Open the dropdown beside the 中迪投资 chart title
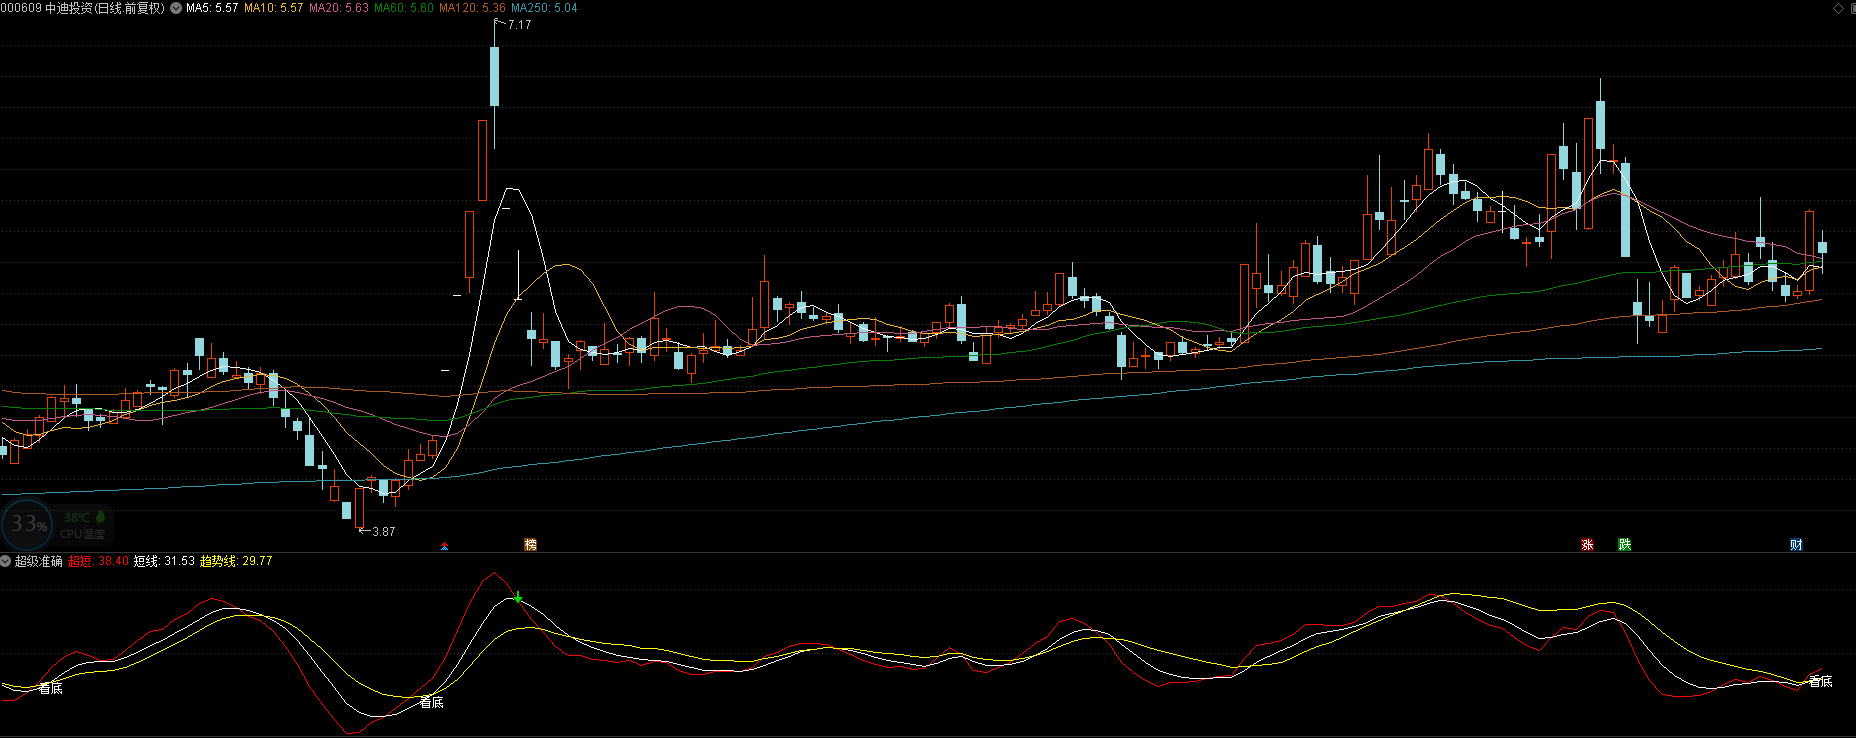 (x=176, y=8)
